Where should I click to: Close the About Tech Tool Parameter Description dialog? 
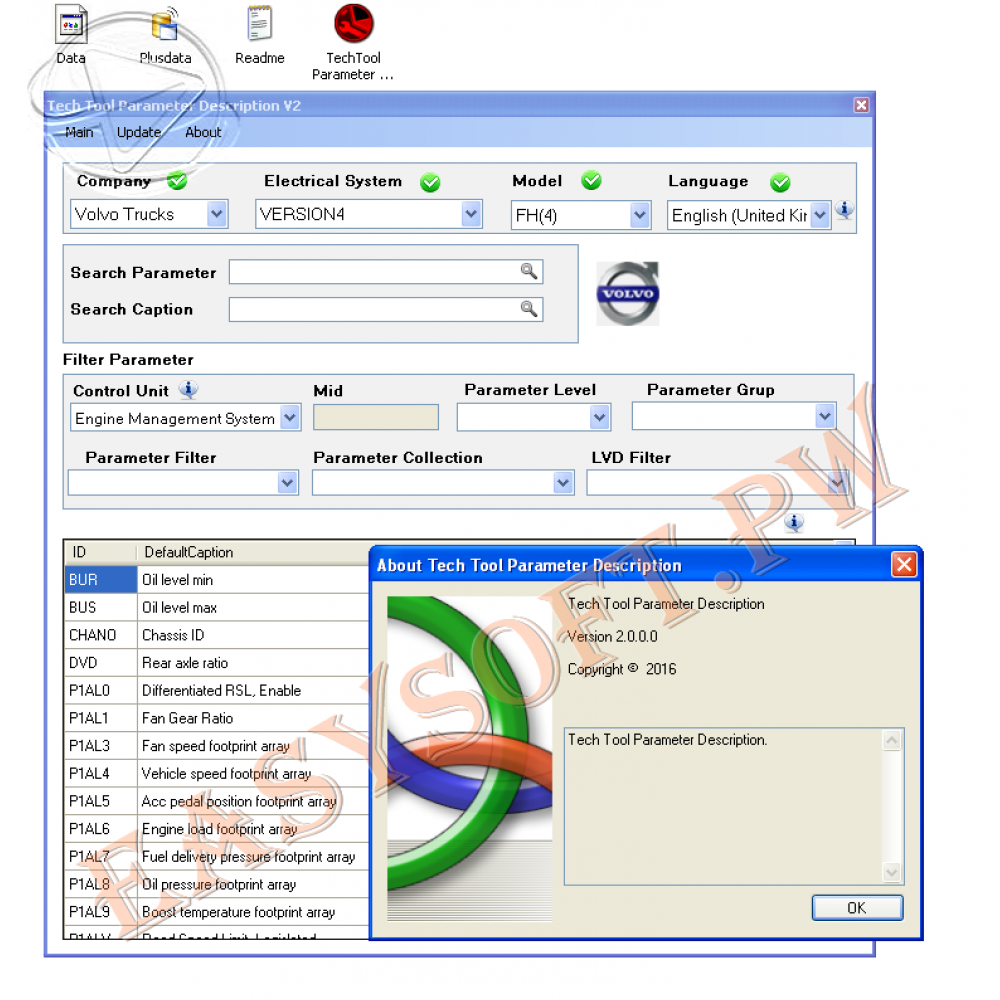click(904, 564)
